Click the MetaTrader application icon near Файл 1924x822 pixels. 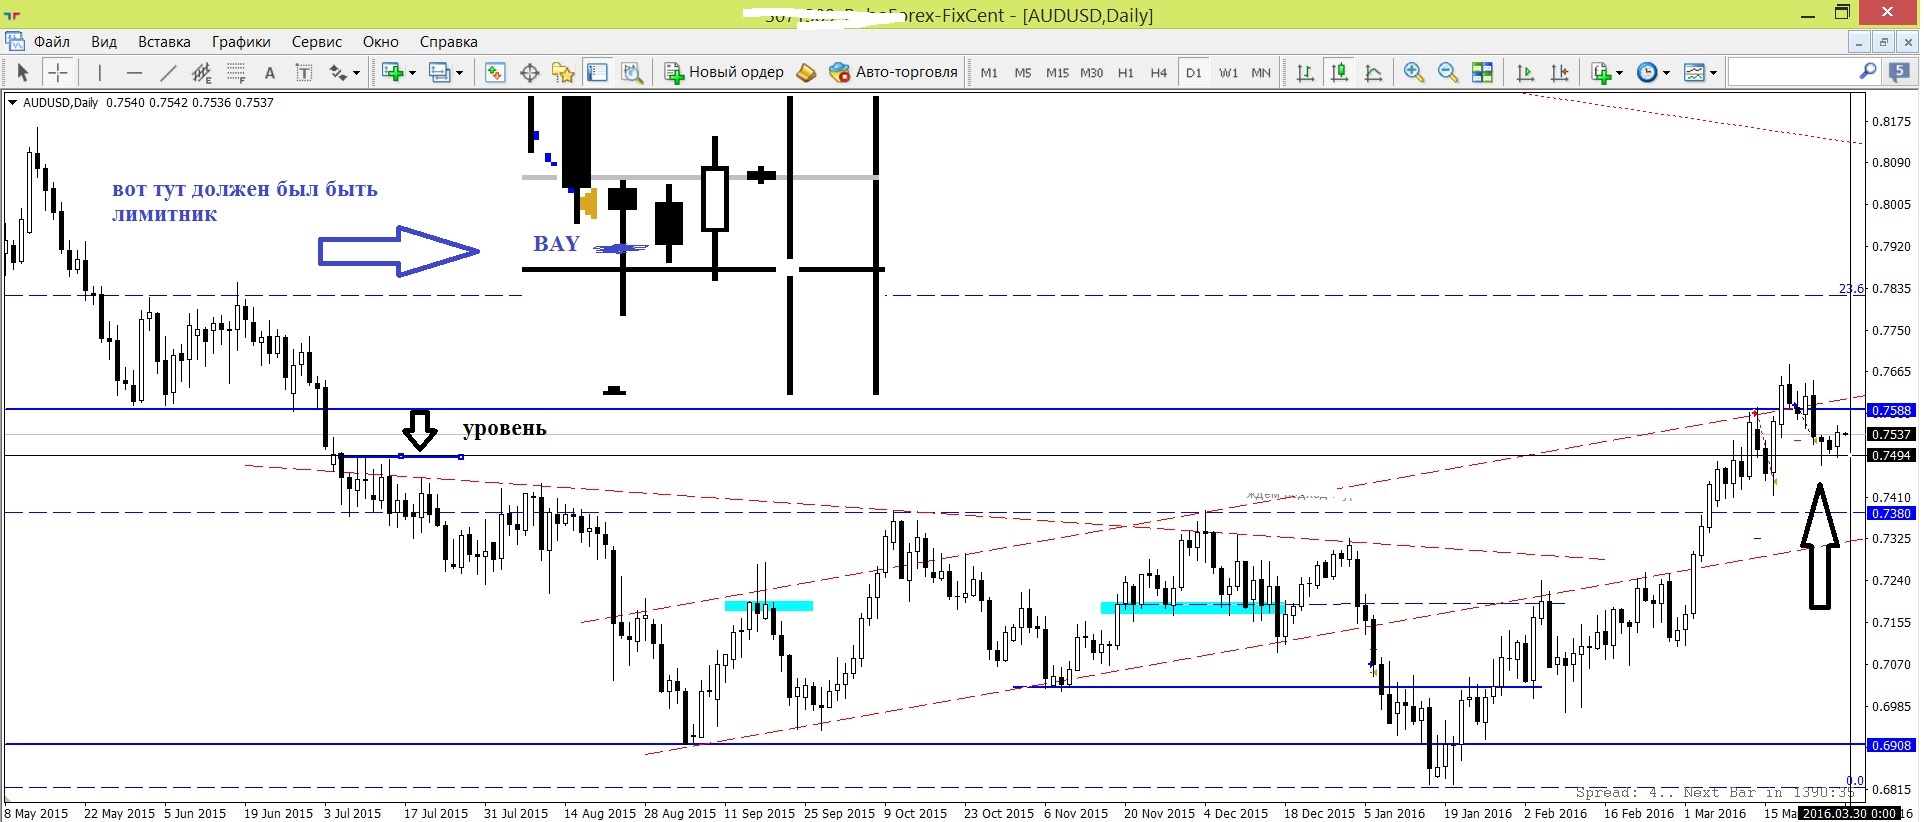pos(15,41)
